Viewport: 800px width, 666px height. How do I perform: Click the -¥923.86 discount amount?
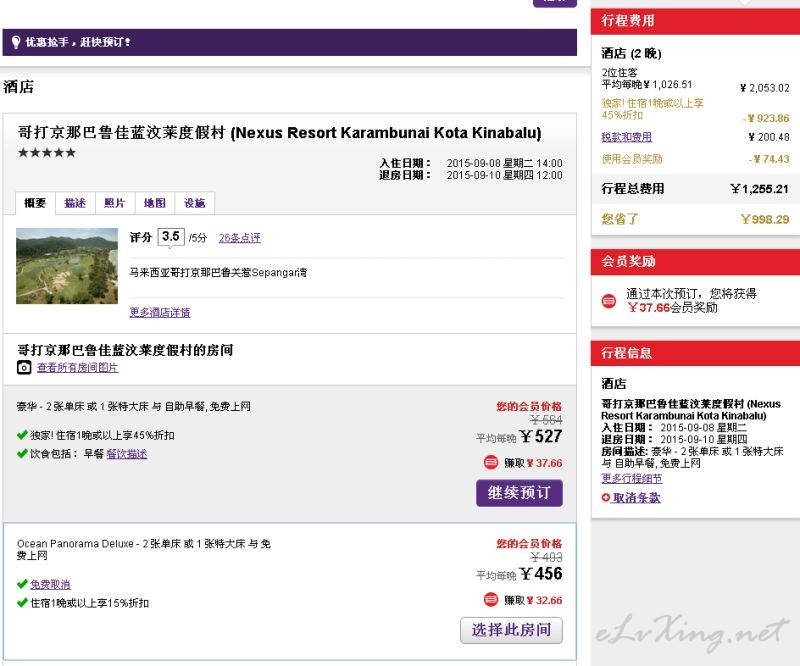[x=766, y=118]
